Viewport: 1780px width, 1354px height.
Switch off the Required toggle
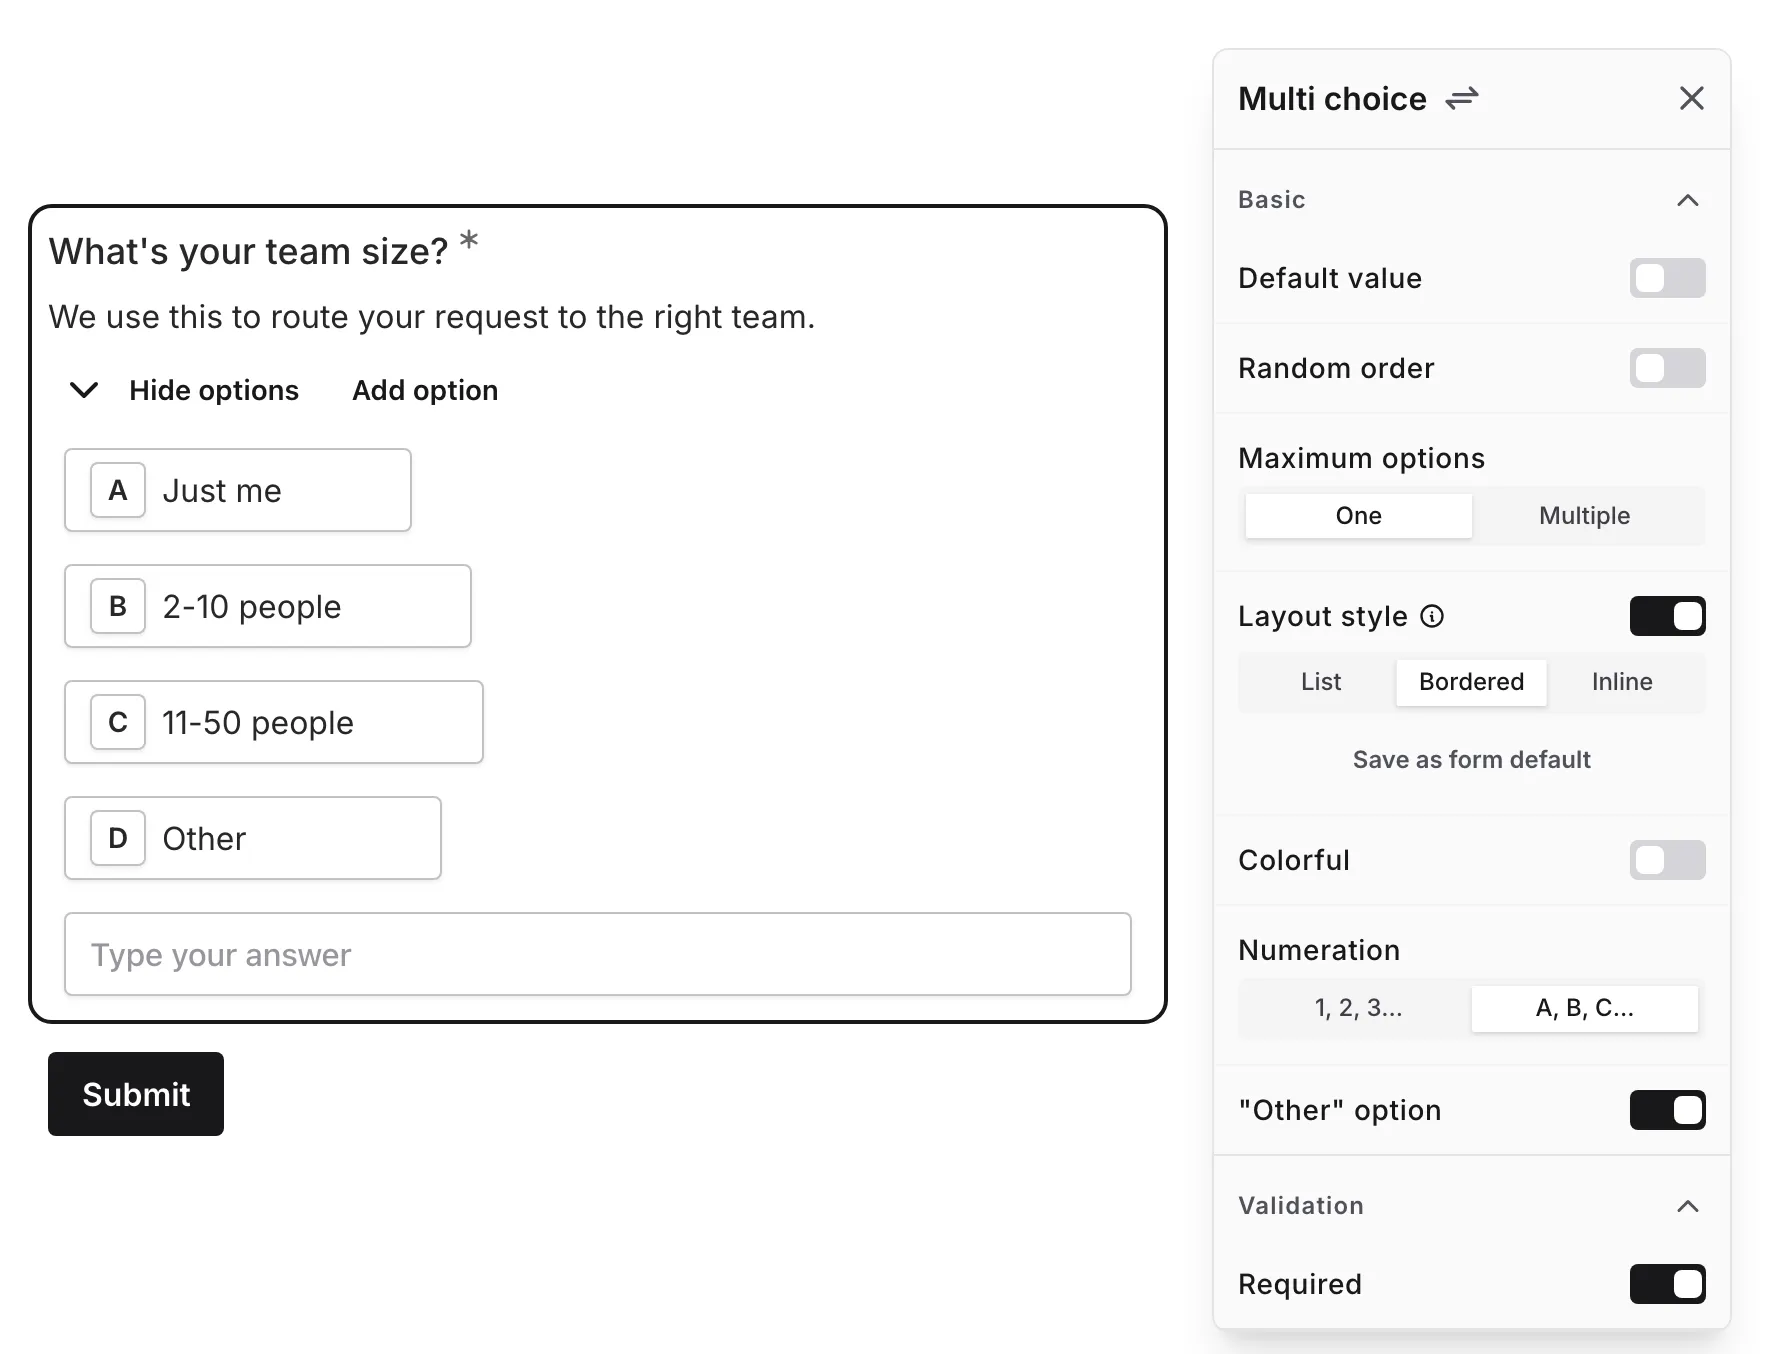[1667, 1284]
